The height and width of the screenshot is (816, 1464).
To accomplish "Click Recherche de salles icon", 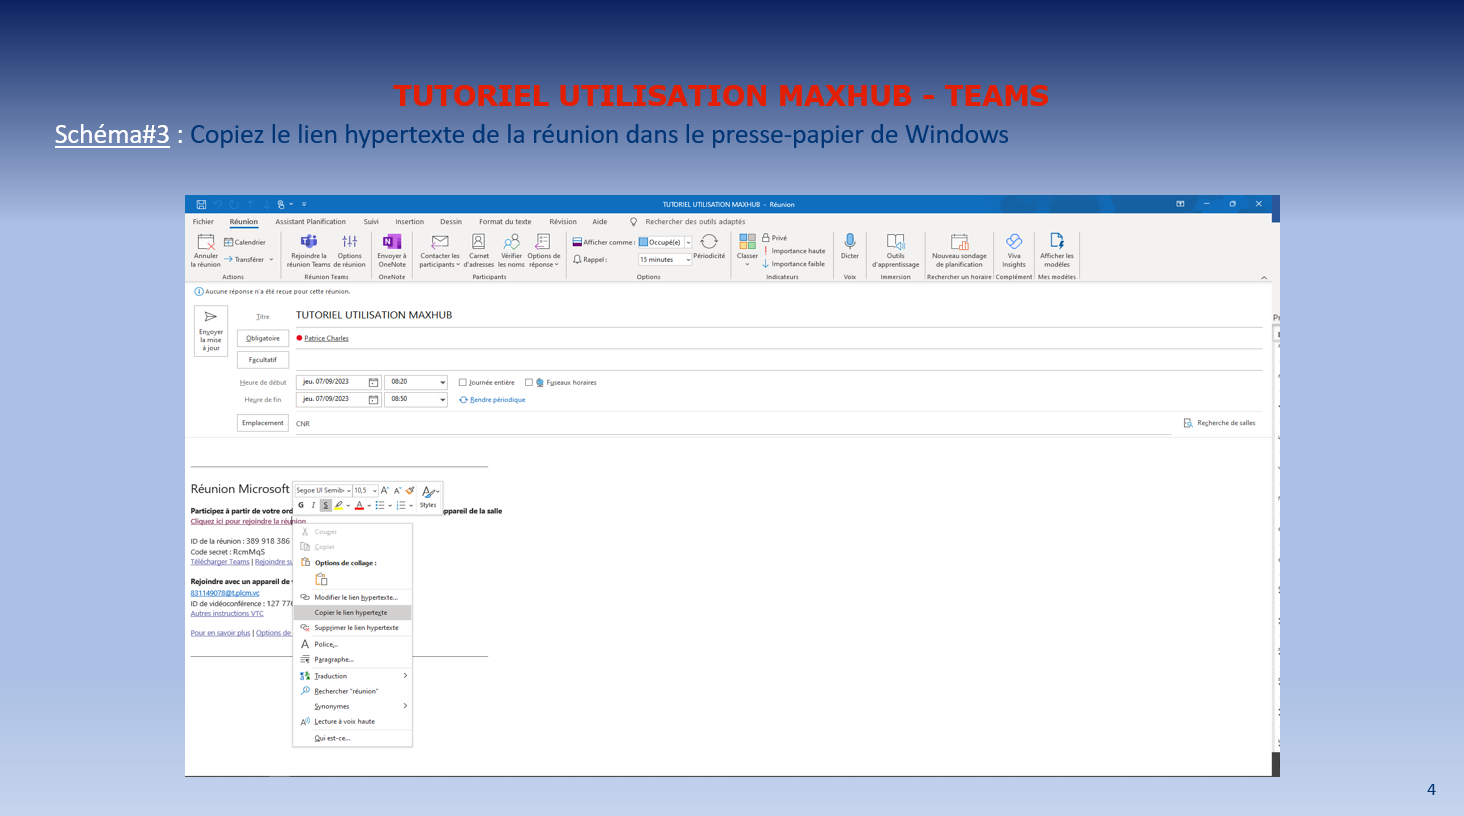I will click(x=1188, y=423).
